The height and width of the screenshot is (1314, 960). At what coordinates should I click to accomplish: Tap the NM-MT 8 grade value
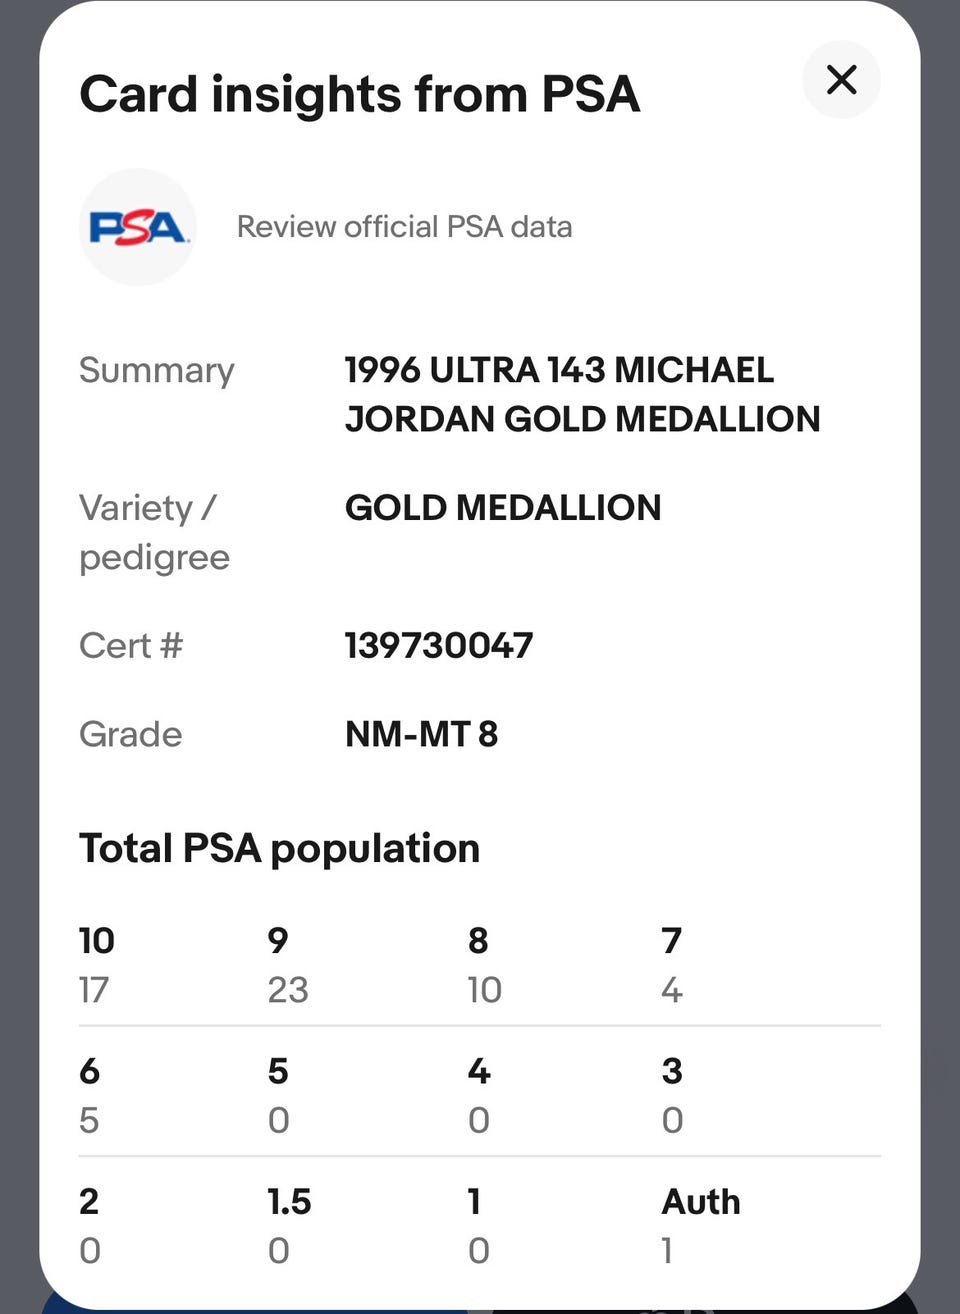click(x=421, y=735)
